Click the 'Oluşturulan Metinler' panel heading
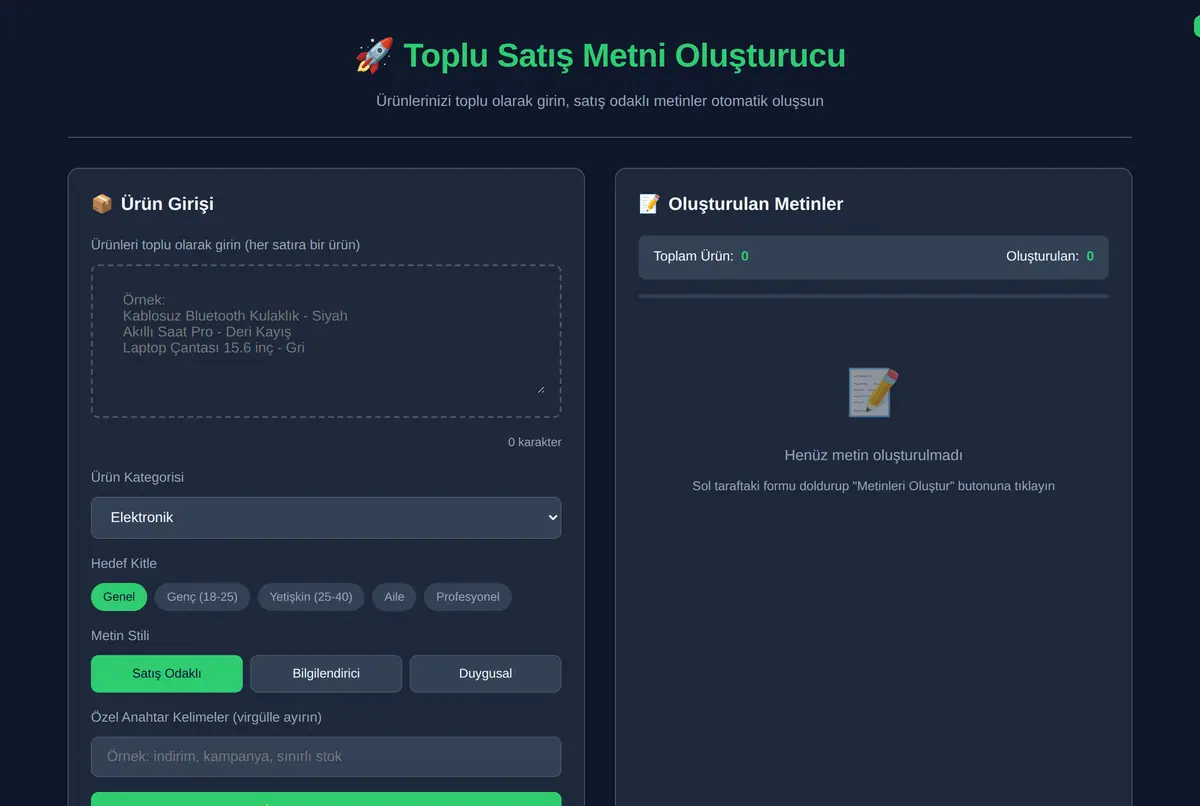This screenshot has height=806, width=1200. [755, 204]
